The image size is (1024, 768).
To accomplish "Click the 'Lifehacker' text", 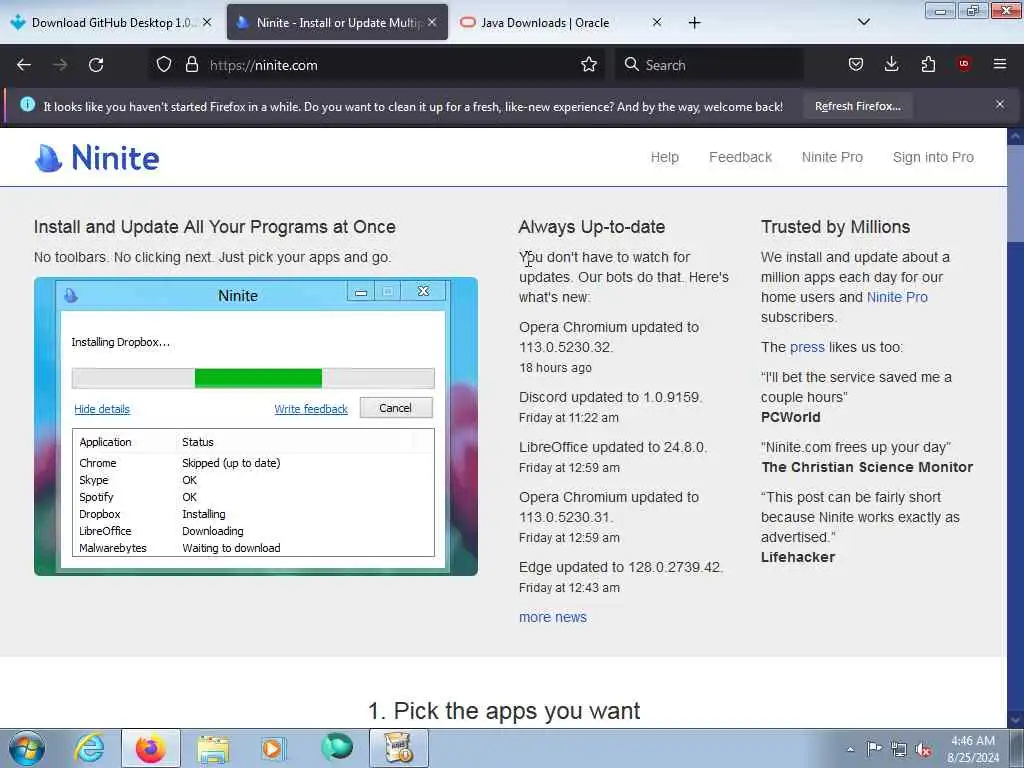I will [x=798, y=557].
